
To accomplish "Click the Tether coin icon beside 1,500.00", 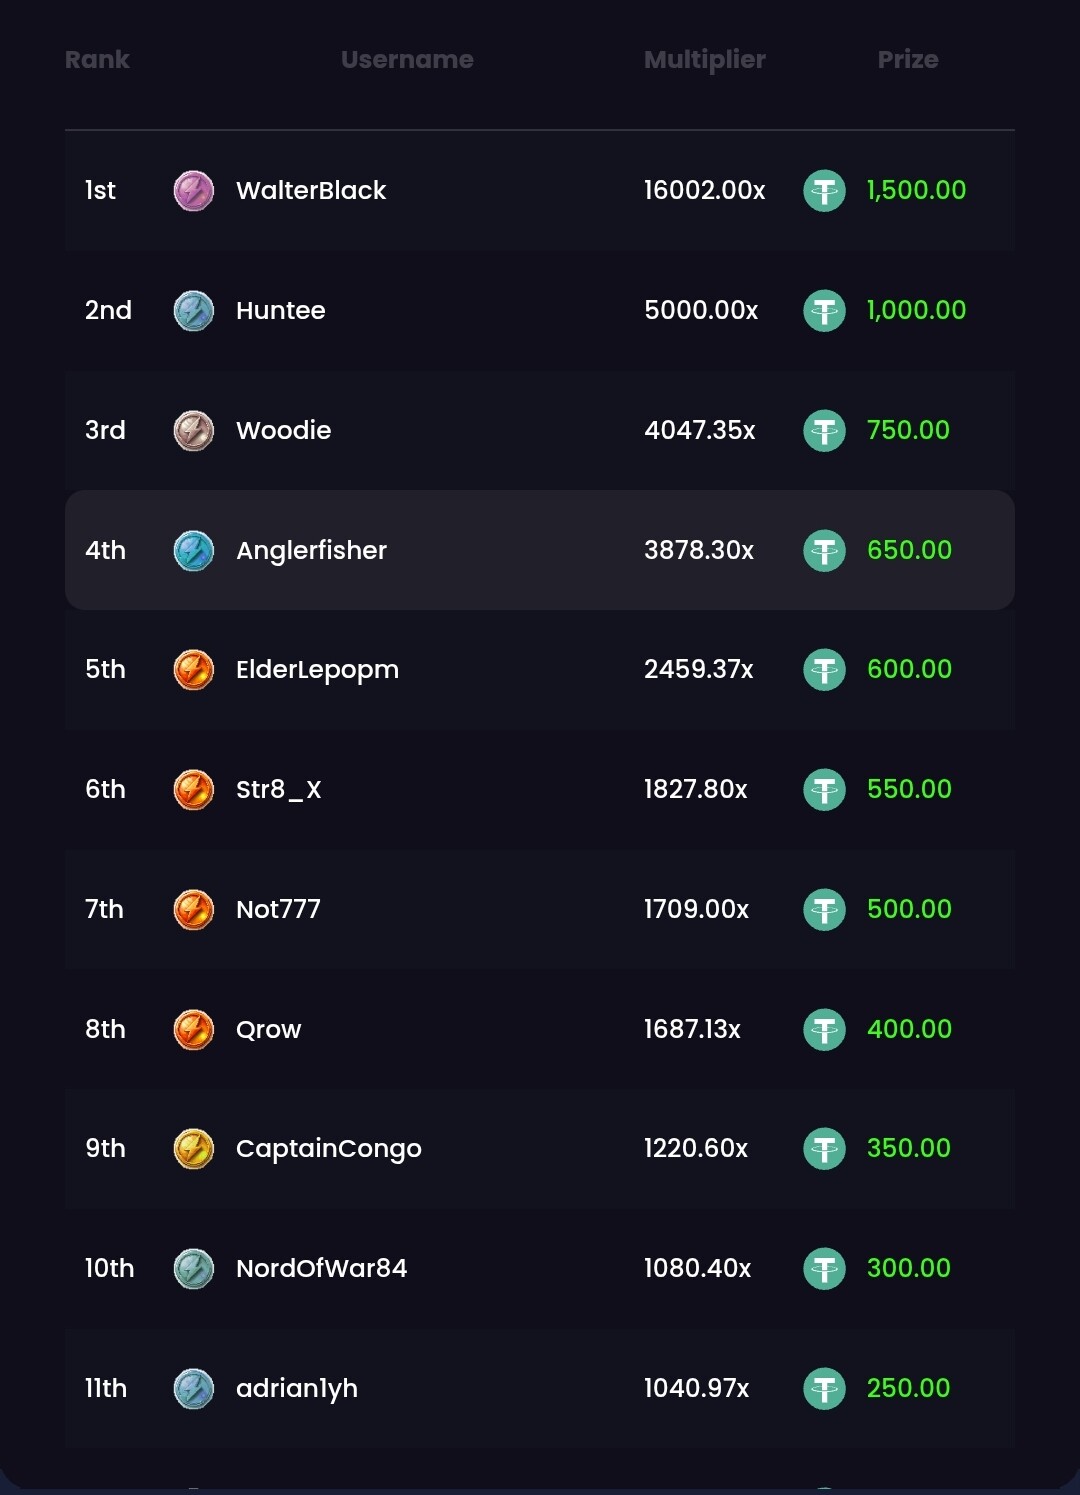I will [x=825, y=191].
